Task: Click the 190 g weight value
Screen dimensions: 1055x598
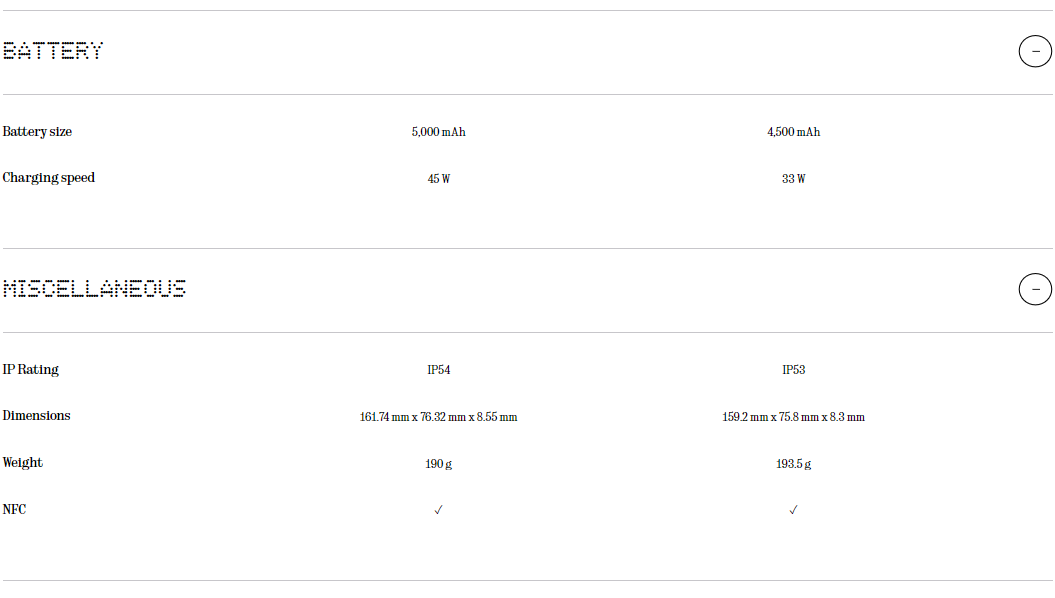Action: (x=439, y=464)
